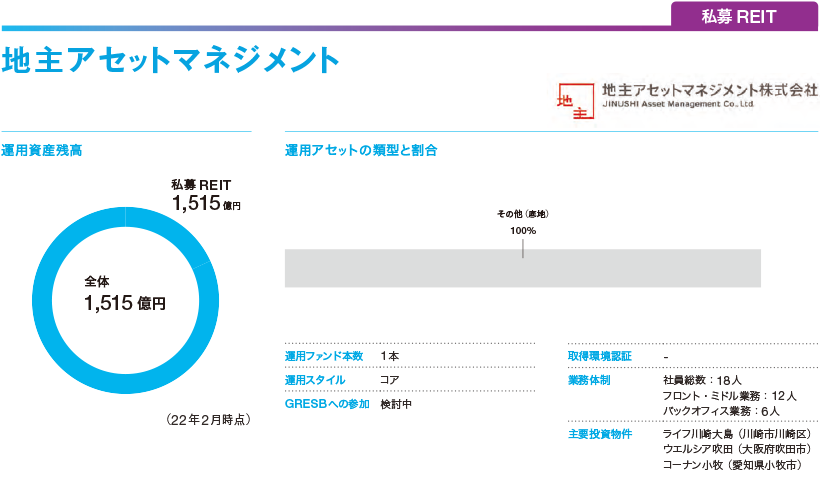Viewport: 820px width, 495px height.
Task: Click the GRESBへの参加 label
Action: point(327,404)
